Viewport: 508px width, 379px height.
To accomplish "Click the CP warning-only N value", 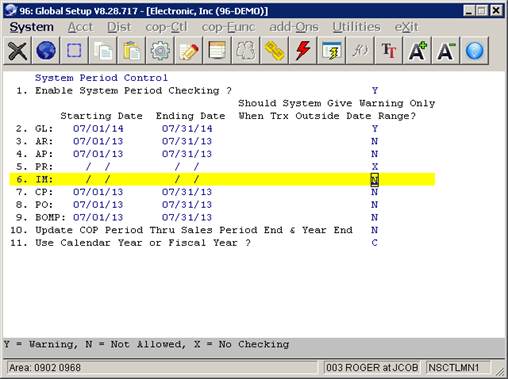I will 375,192.
